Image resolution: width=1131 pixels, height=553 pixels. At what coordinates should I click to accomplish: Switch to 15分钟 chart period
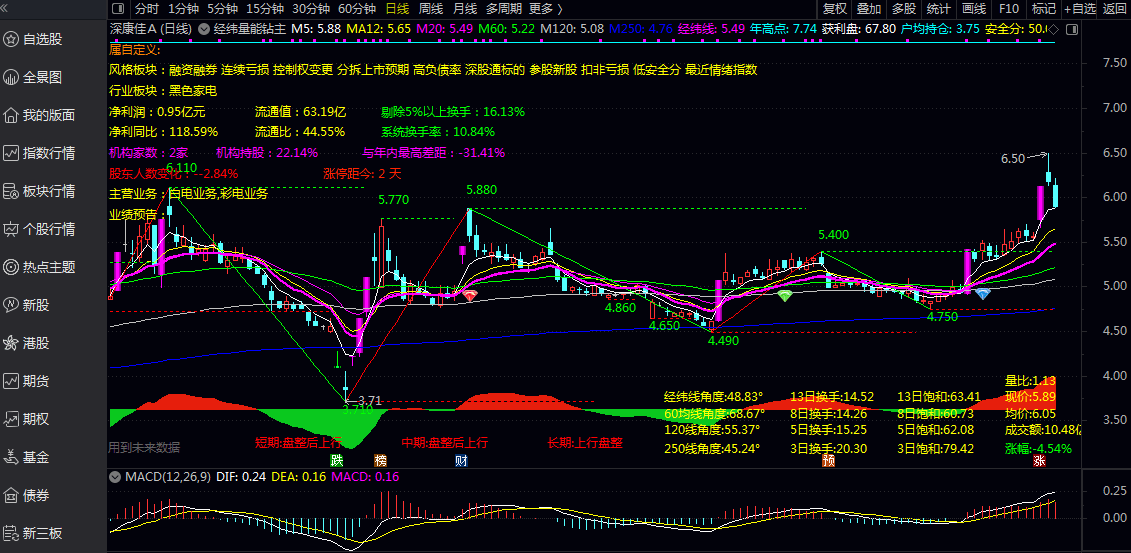coord(265,9)
